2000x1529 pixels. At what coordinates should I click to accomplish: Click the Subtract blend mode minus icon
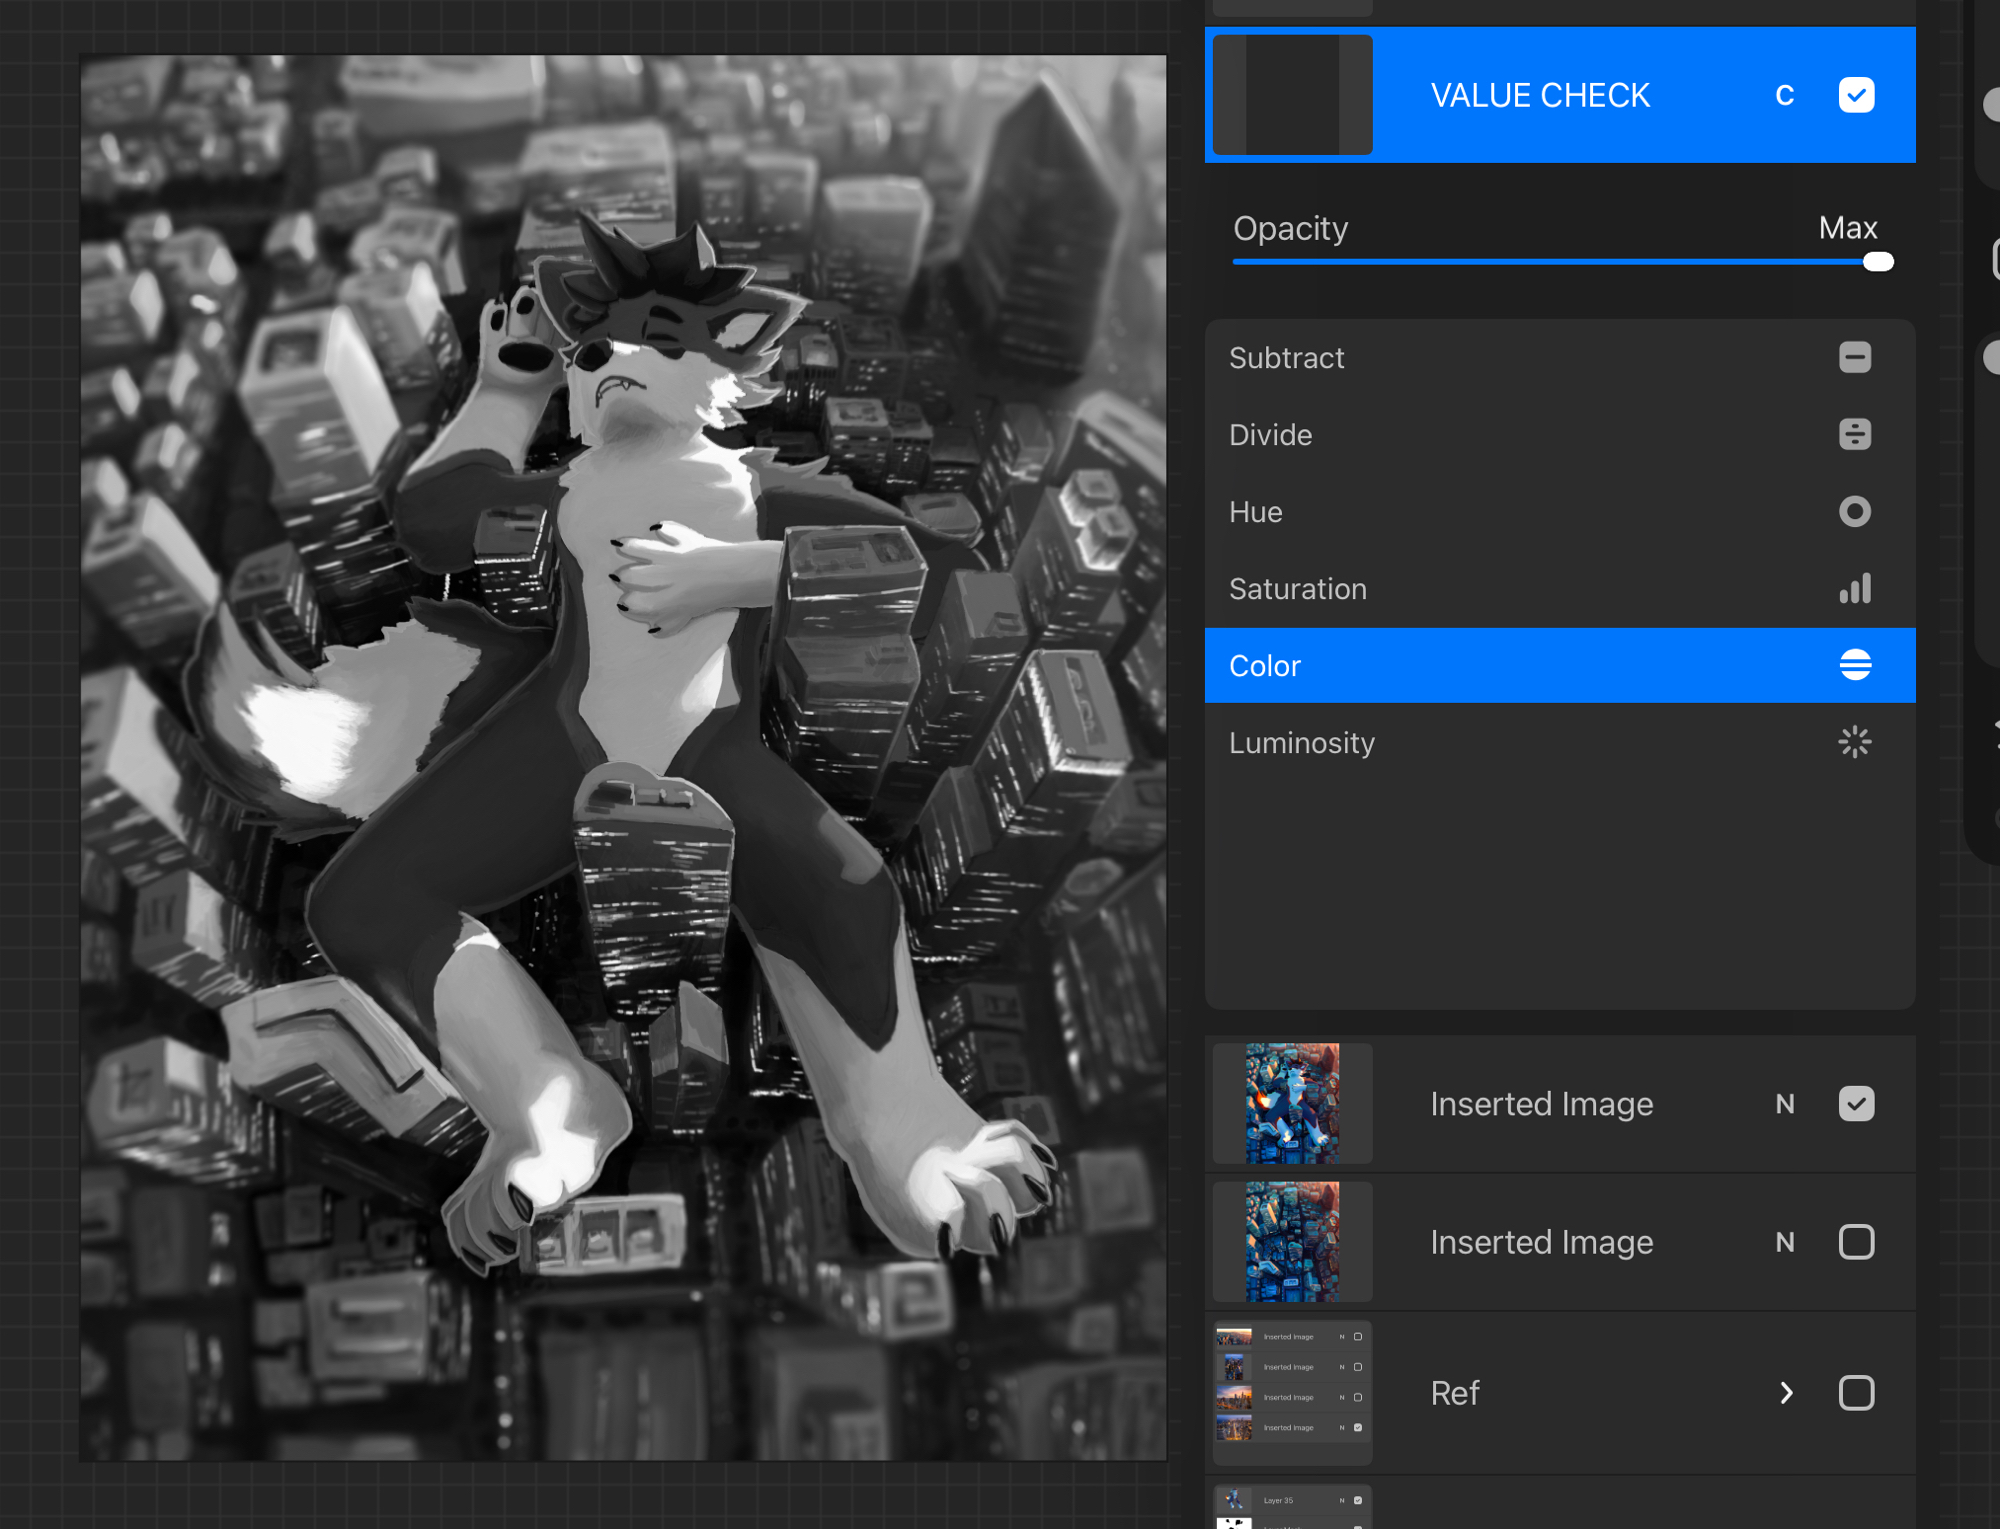(1854, 357)
